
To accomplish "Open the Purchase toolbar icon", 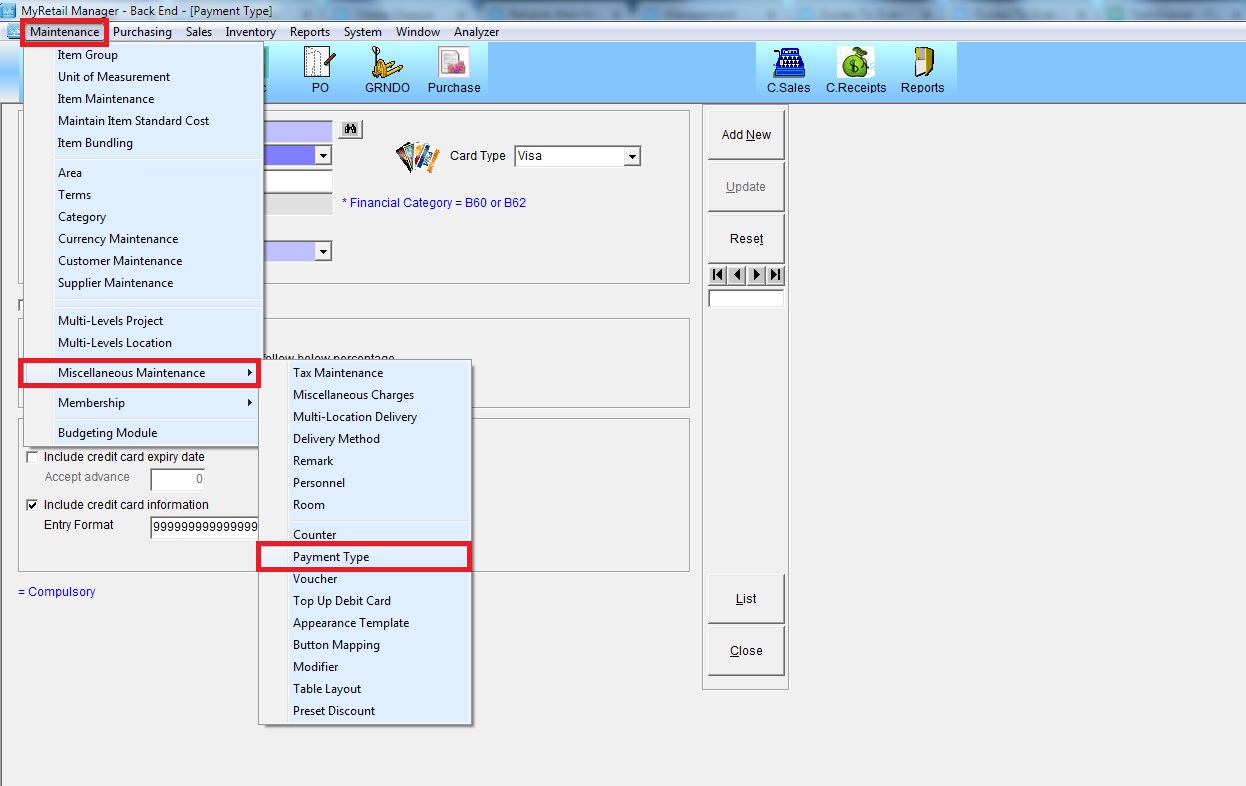I will pos(454,66).
